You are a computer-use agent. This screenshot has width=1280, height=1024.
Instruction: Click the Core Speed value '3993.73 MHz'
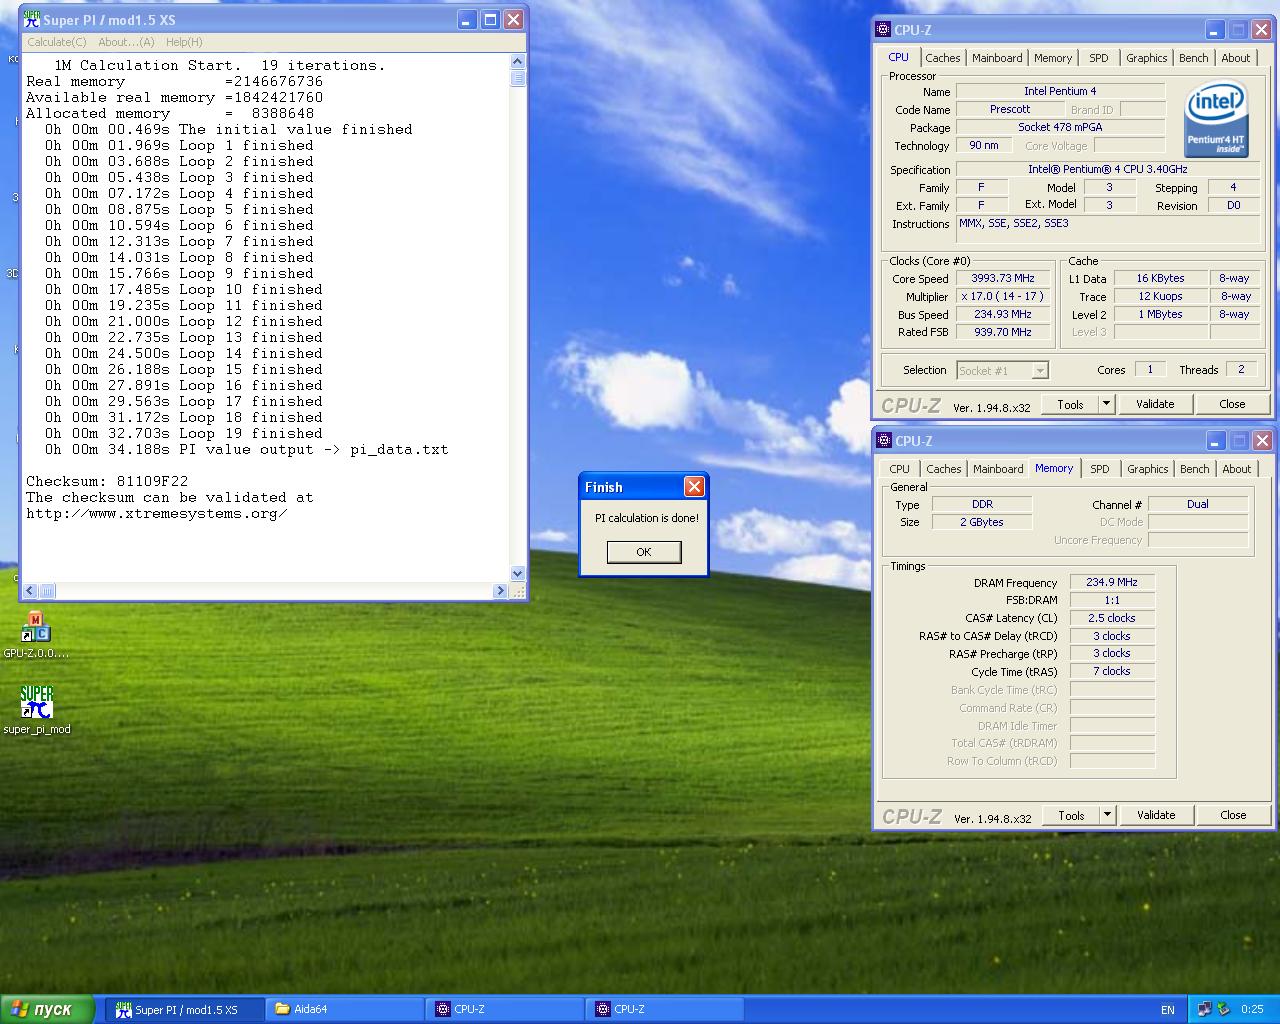pos(1003,279)
